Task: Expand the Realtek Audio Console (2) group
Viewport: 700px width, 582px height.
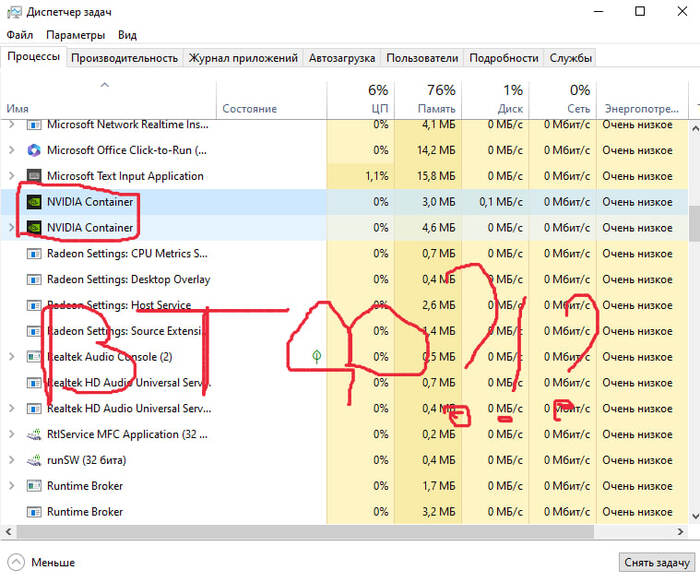Action: pos(12,357)
